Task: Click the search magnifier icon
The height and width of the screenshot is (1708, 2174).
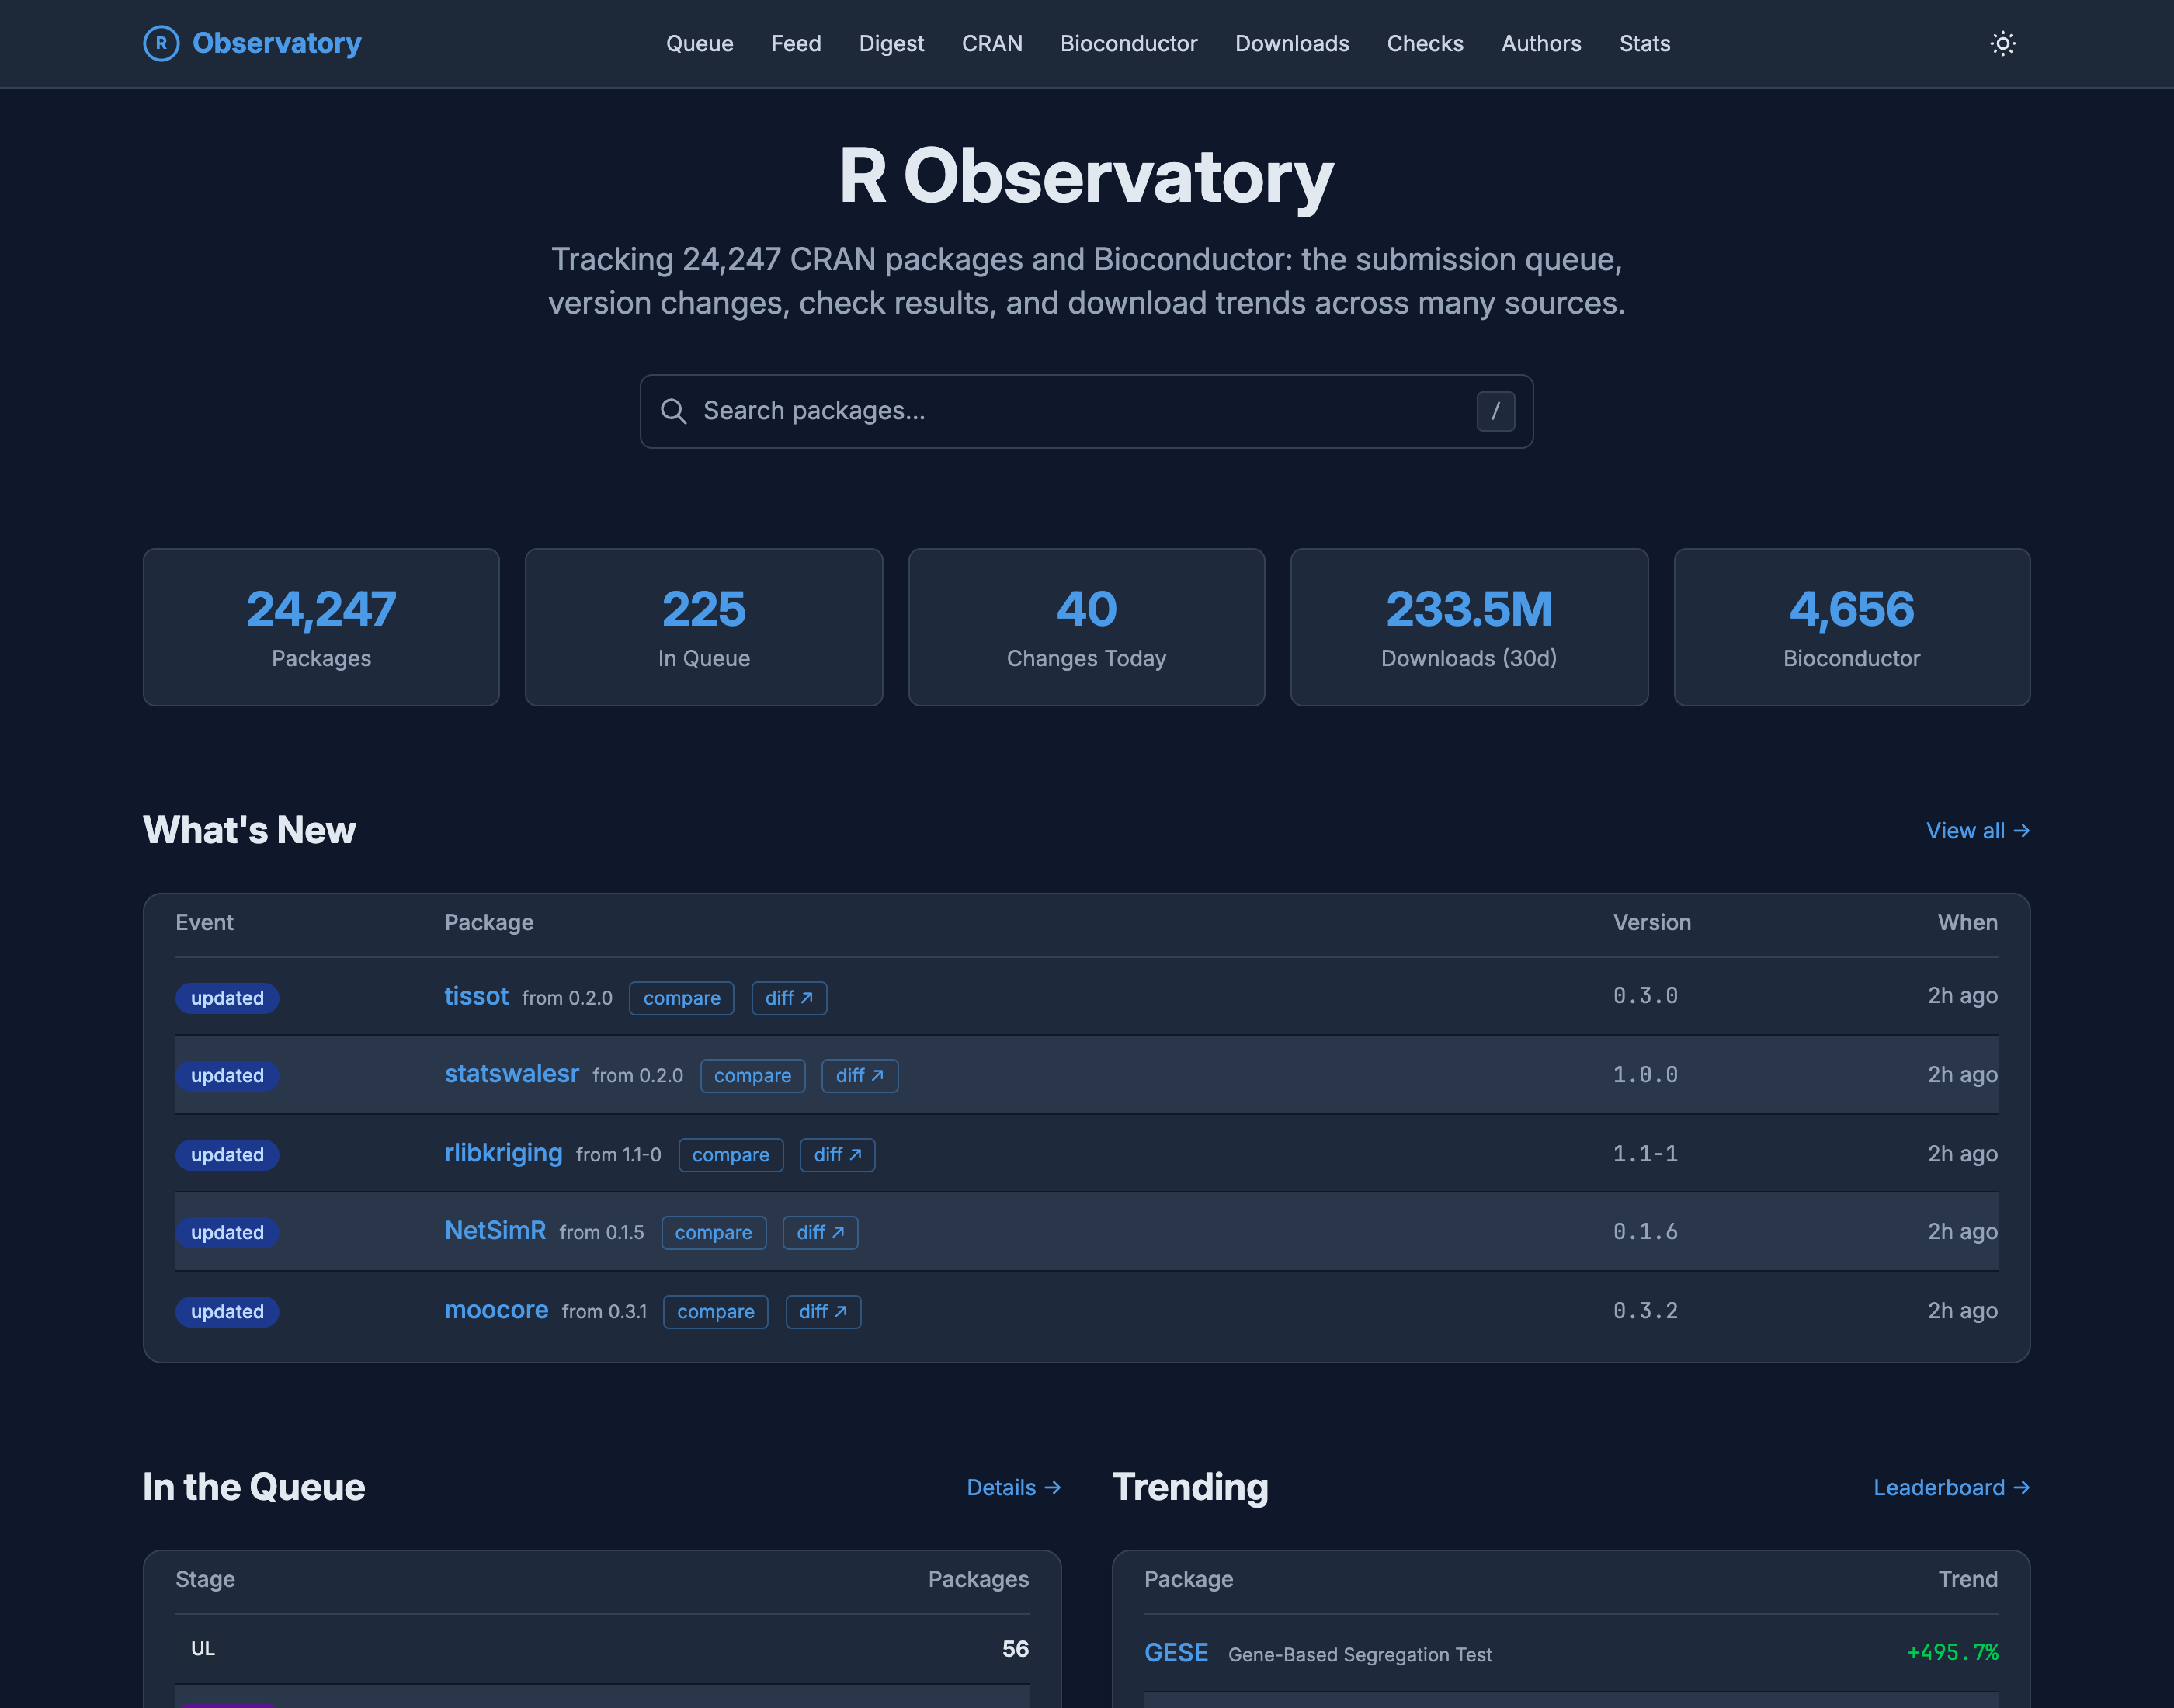Action: [673, 411]
